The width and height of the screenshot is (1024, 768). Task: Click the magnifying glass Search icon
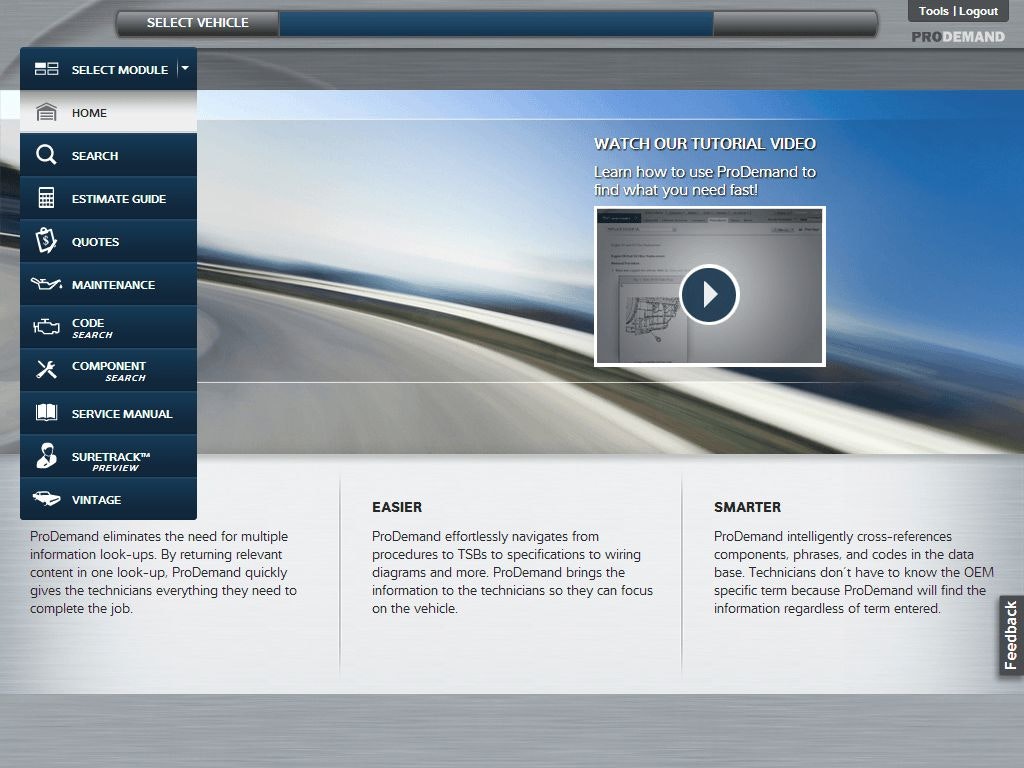pyautogui.click(x=46, y=155)
